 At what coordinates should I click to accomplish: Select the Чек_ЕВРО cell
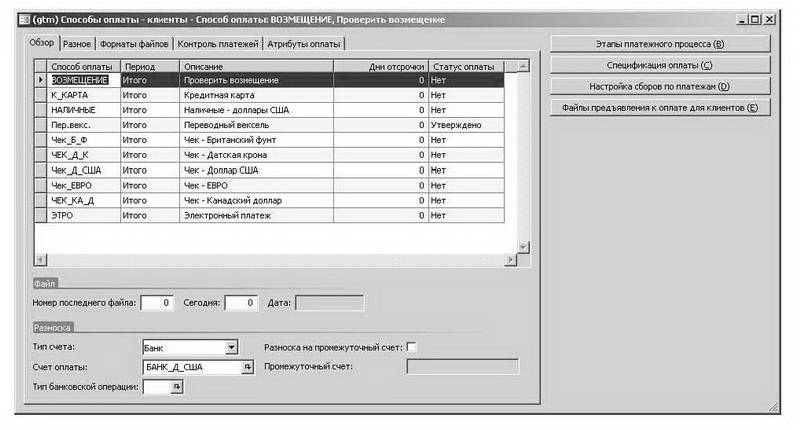tap(84, 186)
